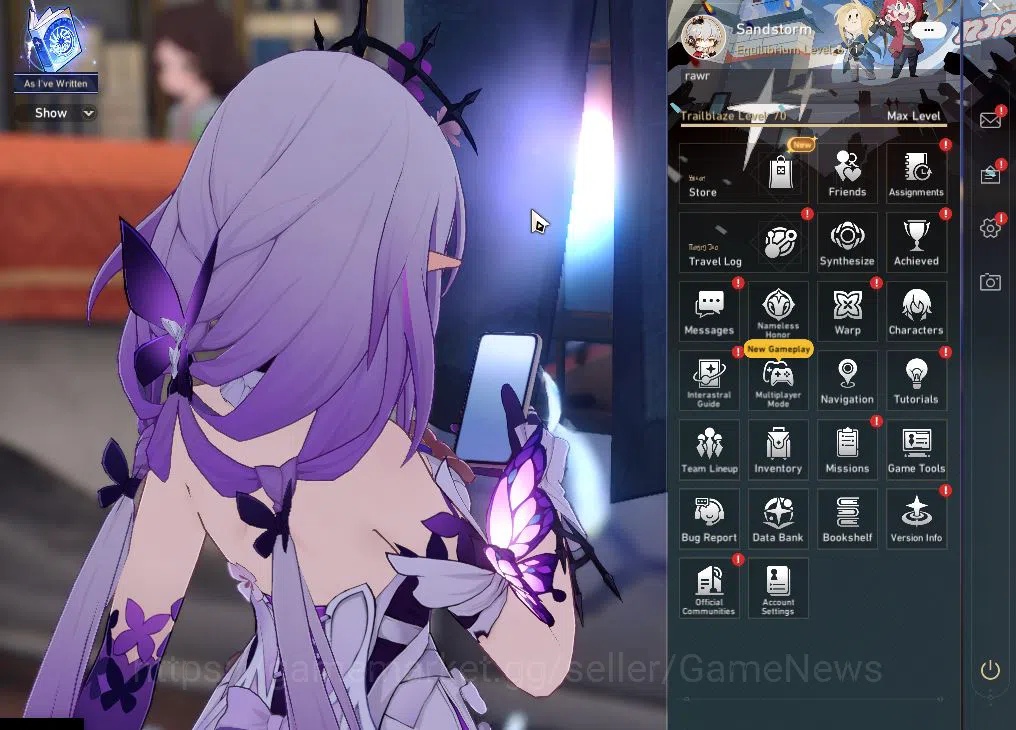Click the Max Level text
Viewport: 1016px width, 730px height.
913,116
